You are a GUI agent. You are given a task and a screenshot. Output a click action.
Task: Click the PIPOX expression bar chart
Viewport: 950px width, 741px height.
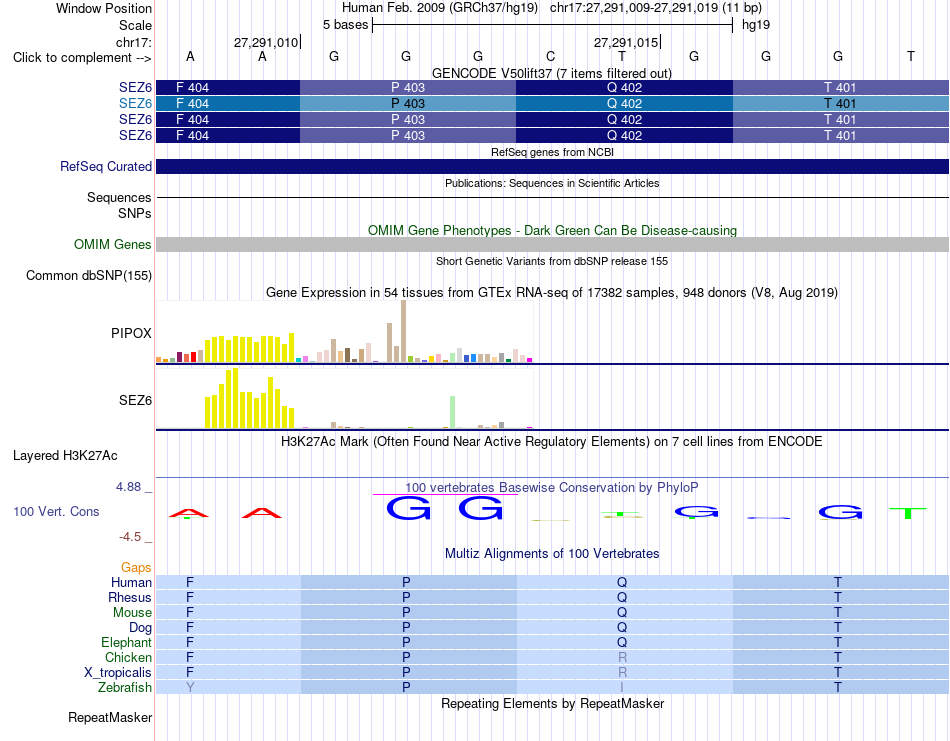[344, 331]
